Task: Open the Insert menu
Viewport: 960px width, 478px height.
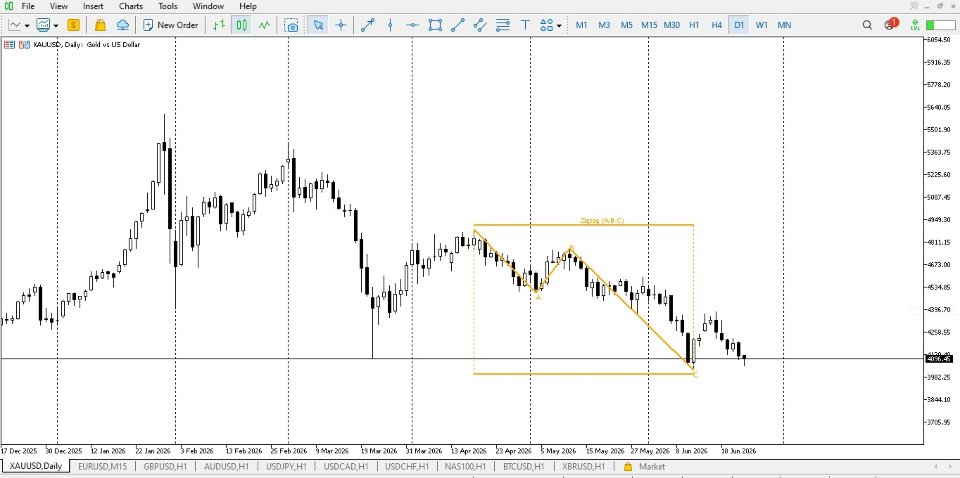Action: (93, 6)
